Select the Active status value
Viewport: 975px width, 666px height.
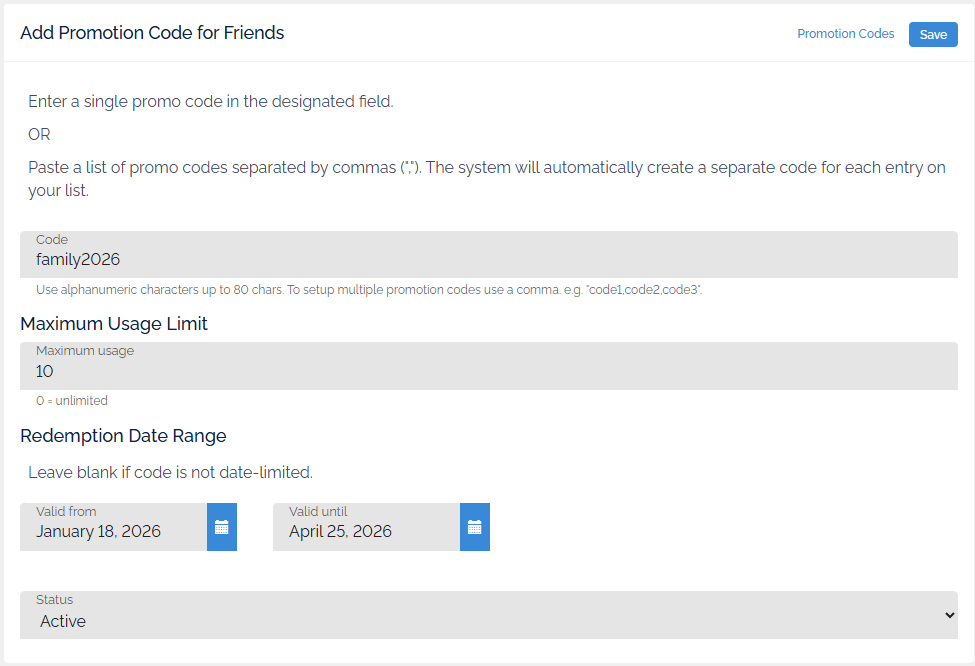pos(63,621)
